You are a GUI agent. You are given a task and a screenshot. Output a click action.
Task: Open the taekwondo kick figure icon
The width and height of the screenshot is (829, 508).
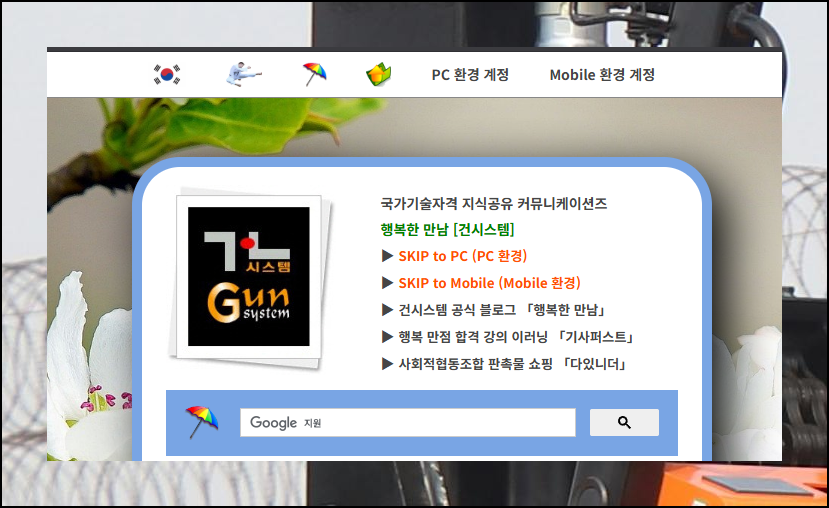[x=244, y=75]
